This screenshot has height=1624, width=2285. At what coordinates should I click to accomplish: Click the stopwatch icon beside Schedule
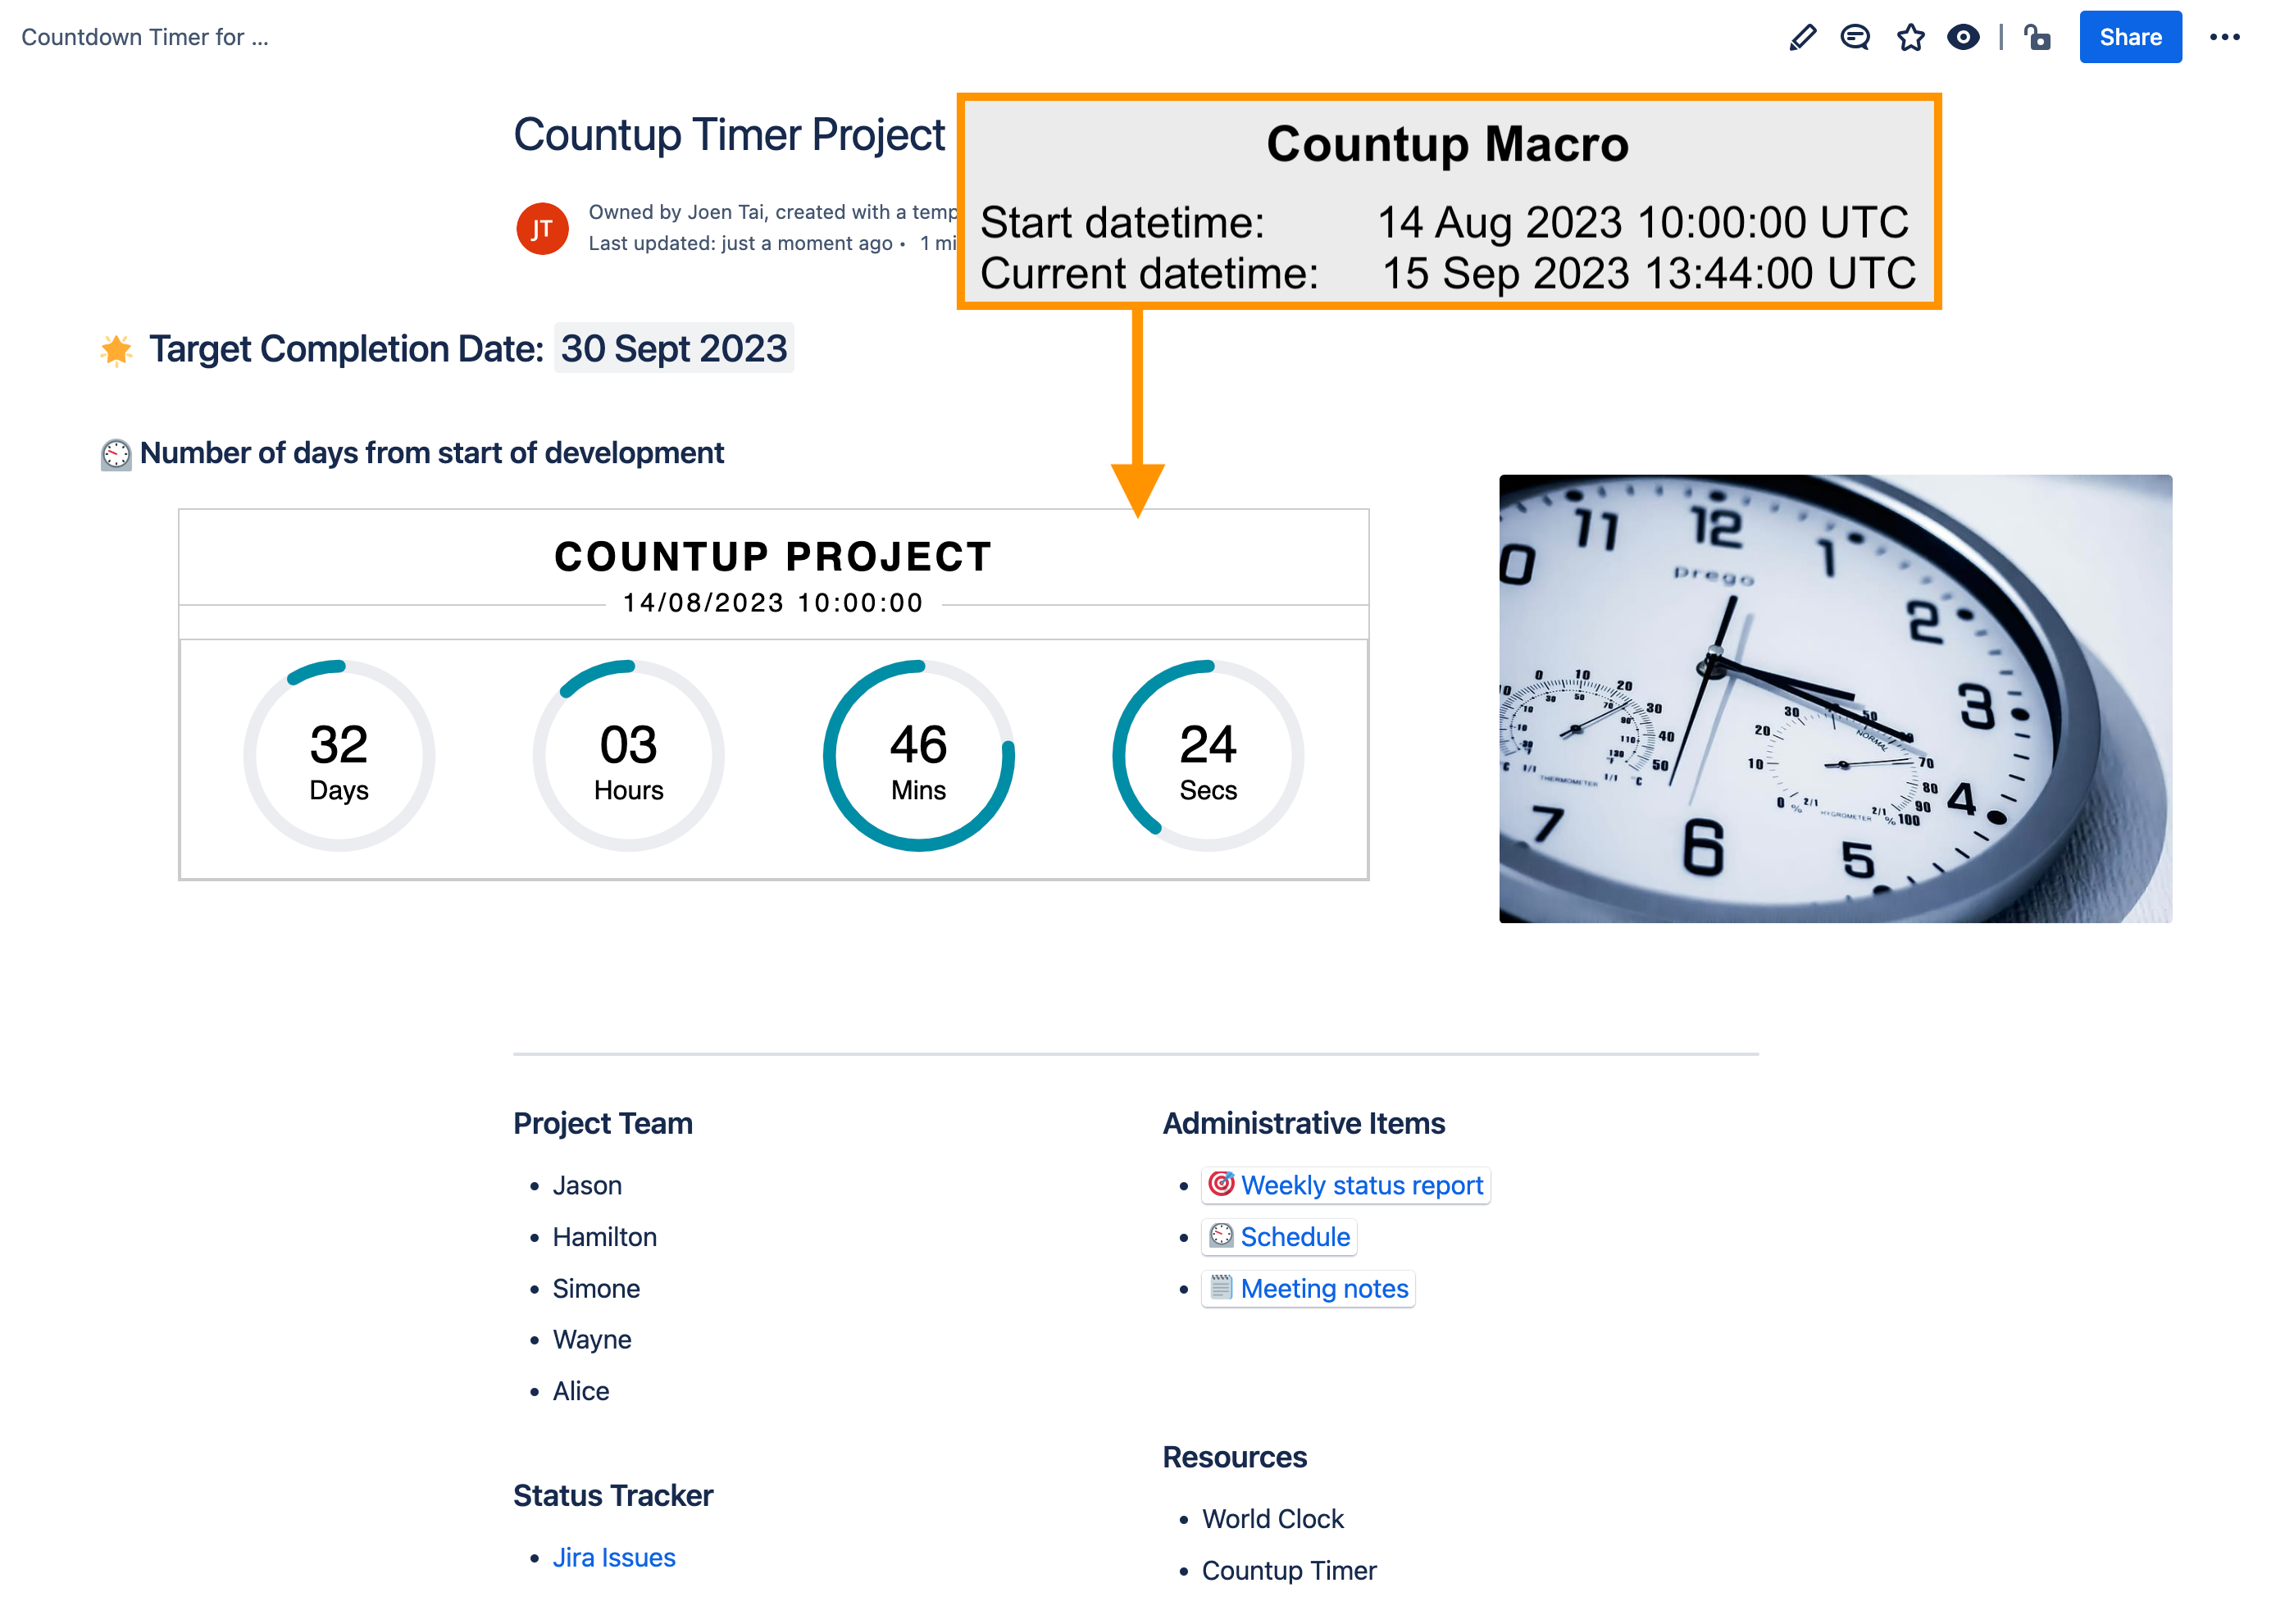point(1221,1236)
